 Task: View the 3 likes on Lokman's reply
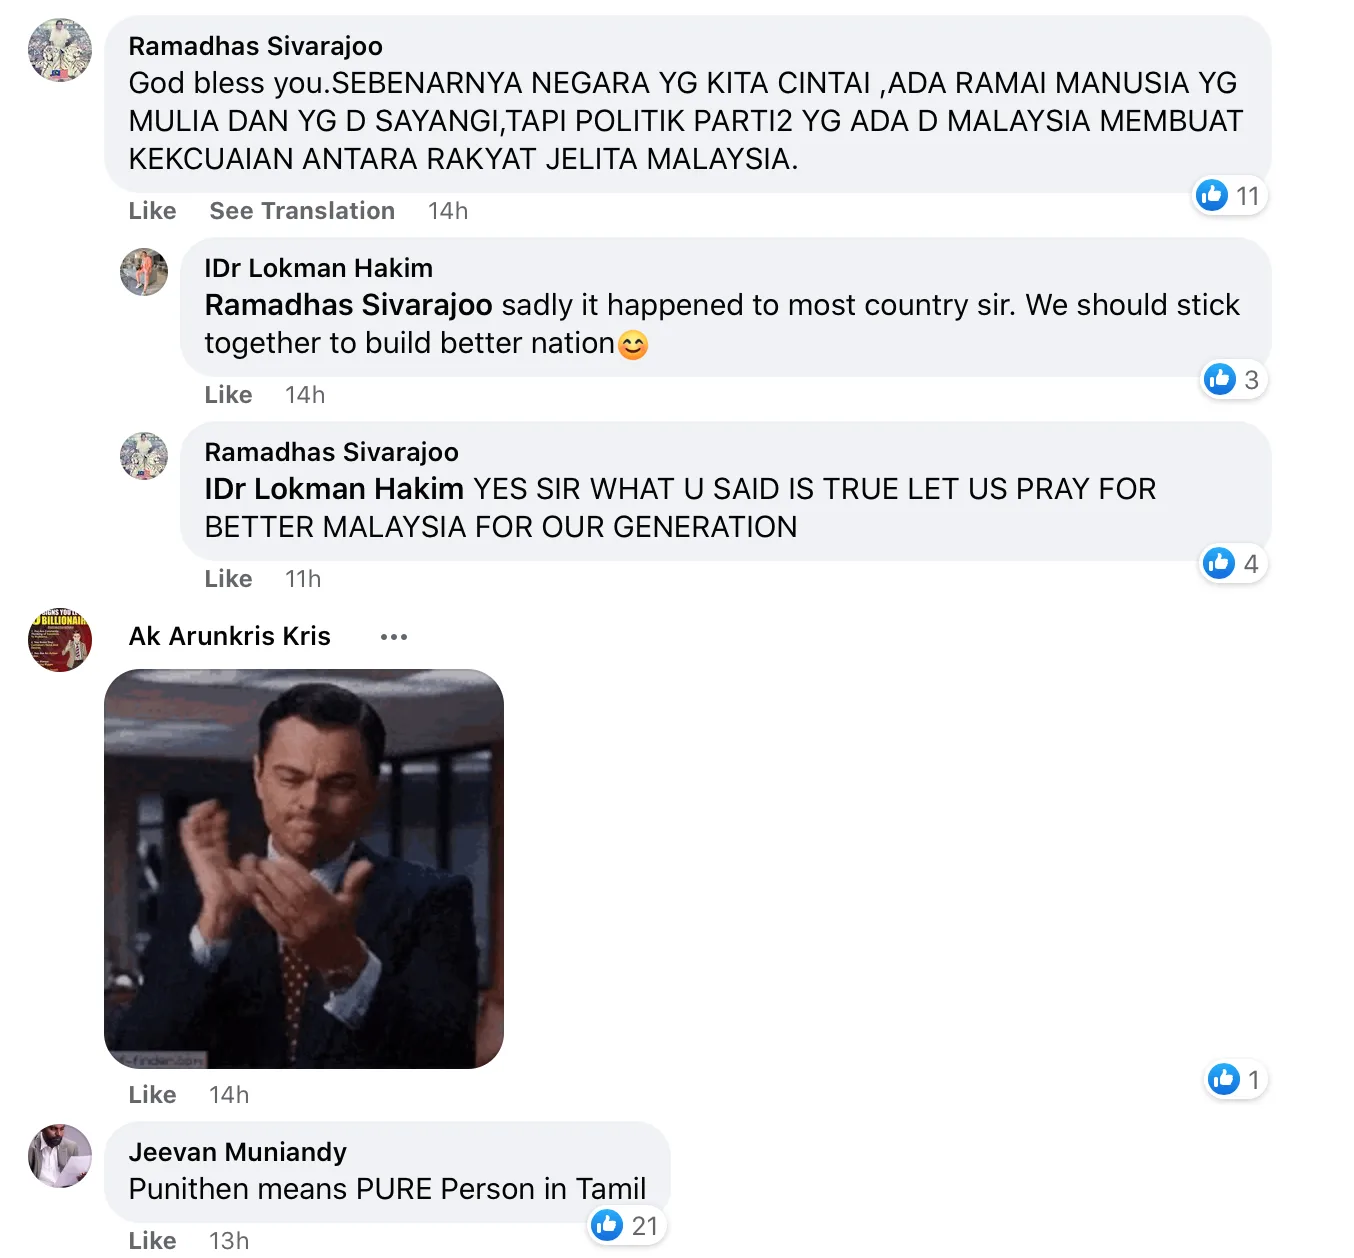(1233, 380)
